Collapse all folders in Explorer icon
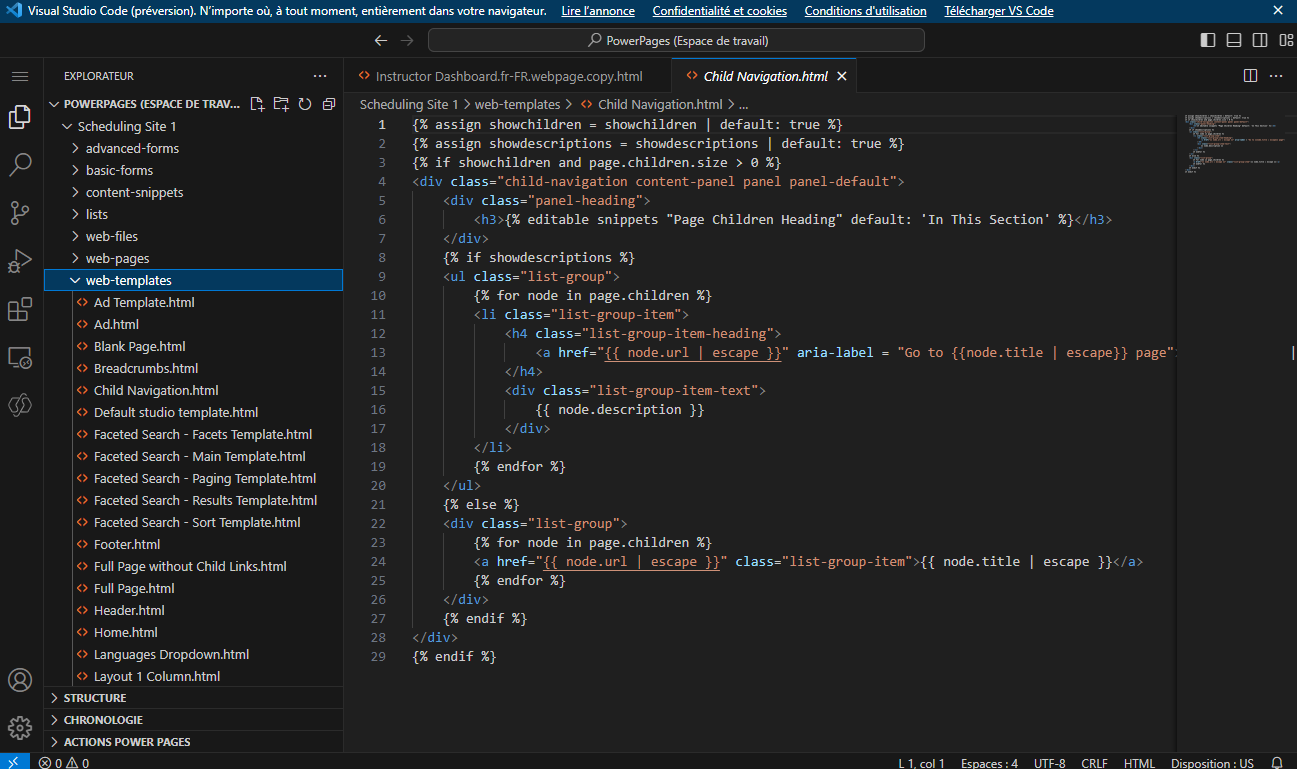Screen dimensions: 1297x769 click(x=328, y=103)
